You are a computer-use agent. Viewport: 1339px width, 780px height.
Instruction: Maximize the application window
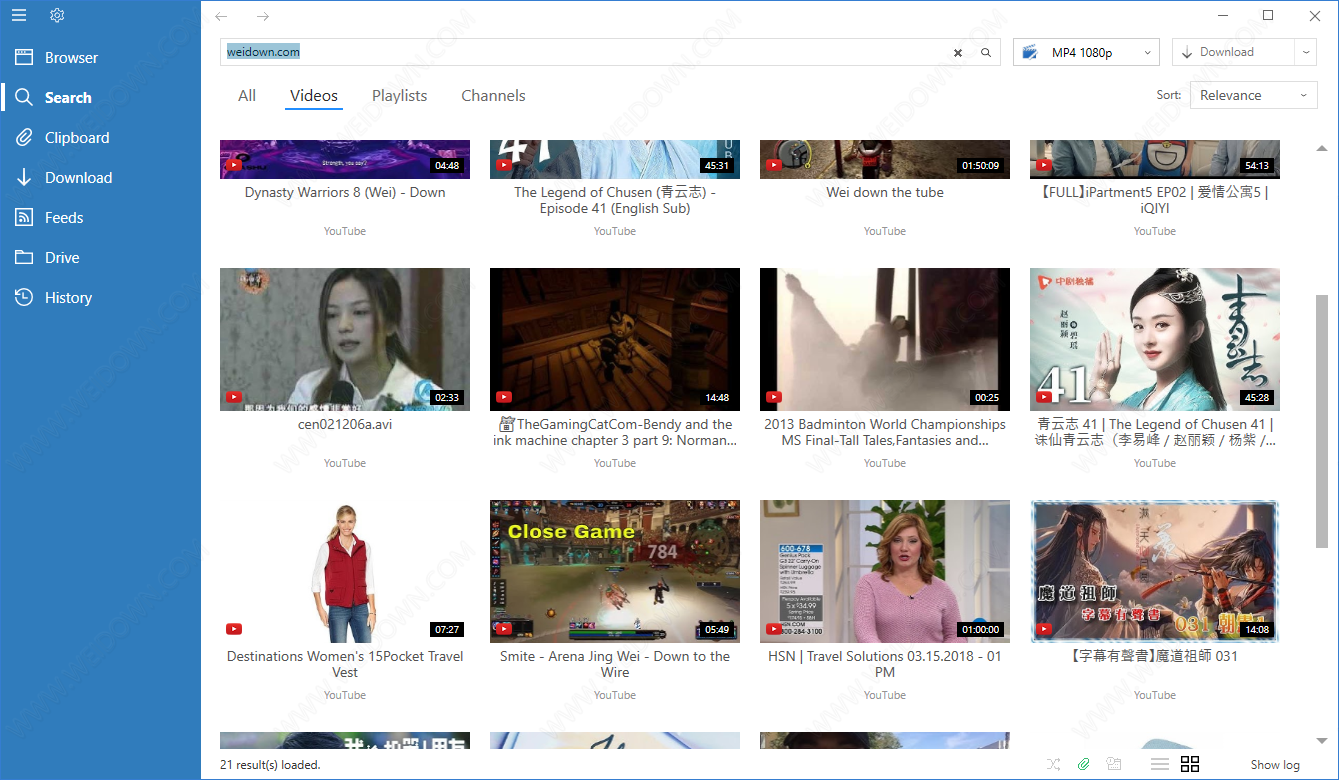tap(1268, 15)
